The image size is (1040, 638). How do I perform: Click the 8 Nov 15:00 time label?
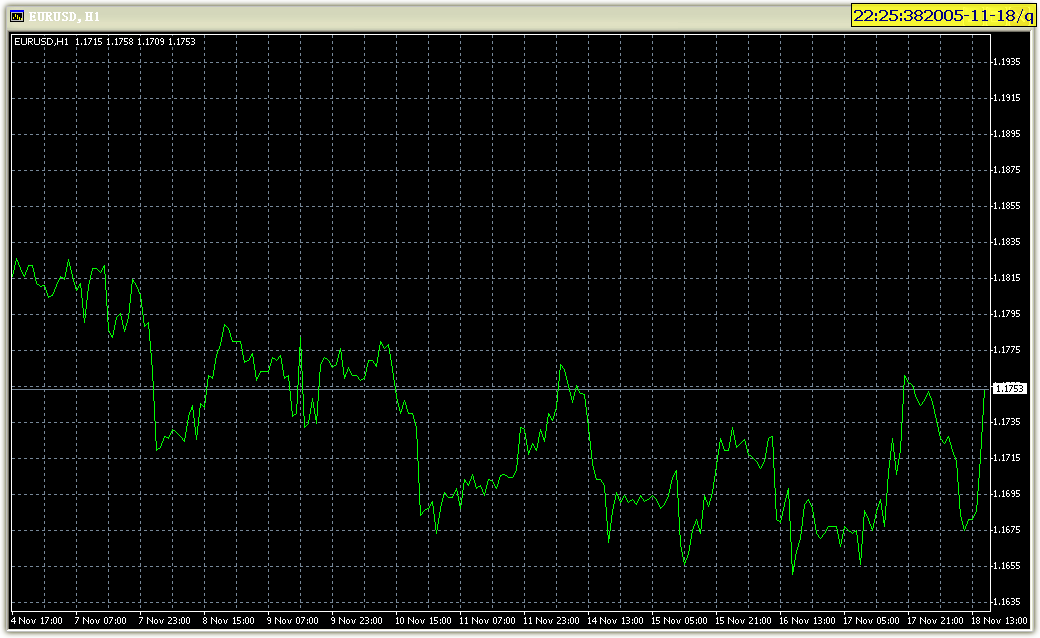click(229, 621)
